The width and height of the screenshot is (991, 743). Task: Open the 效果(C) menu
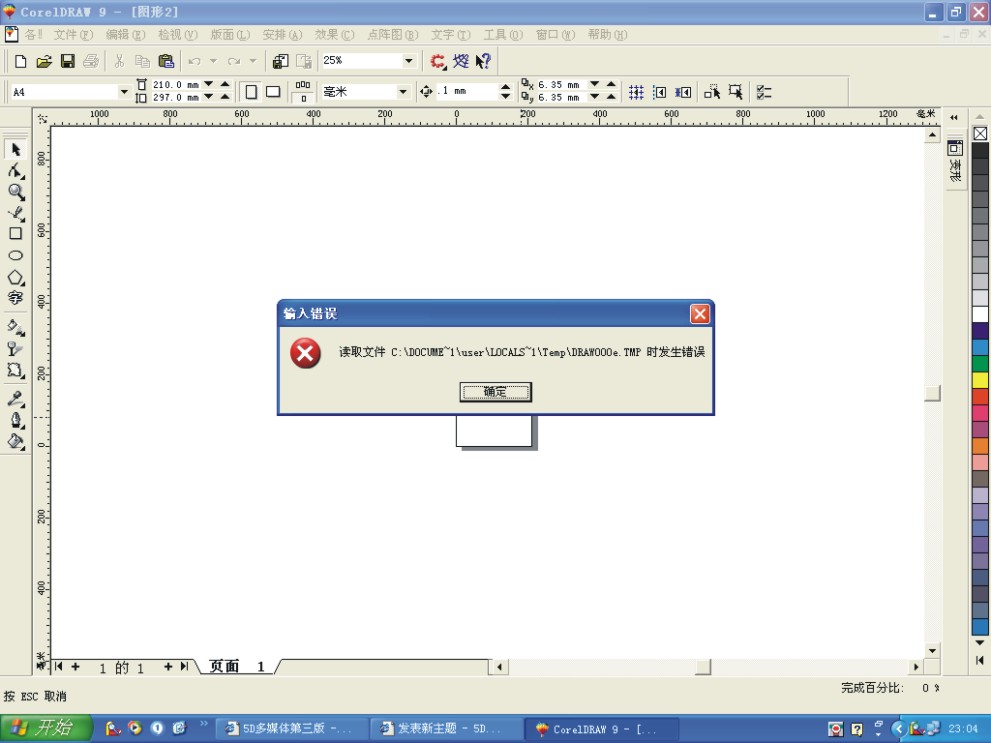(x=334, y=35)
